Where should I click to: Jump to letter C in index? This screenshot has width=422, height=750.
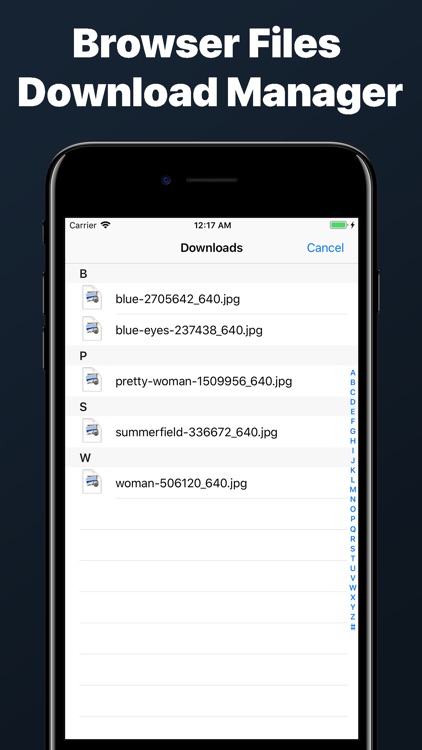pyautogui.click(x=353, y=392)
